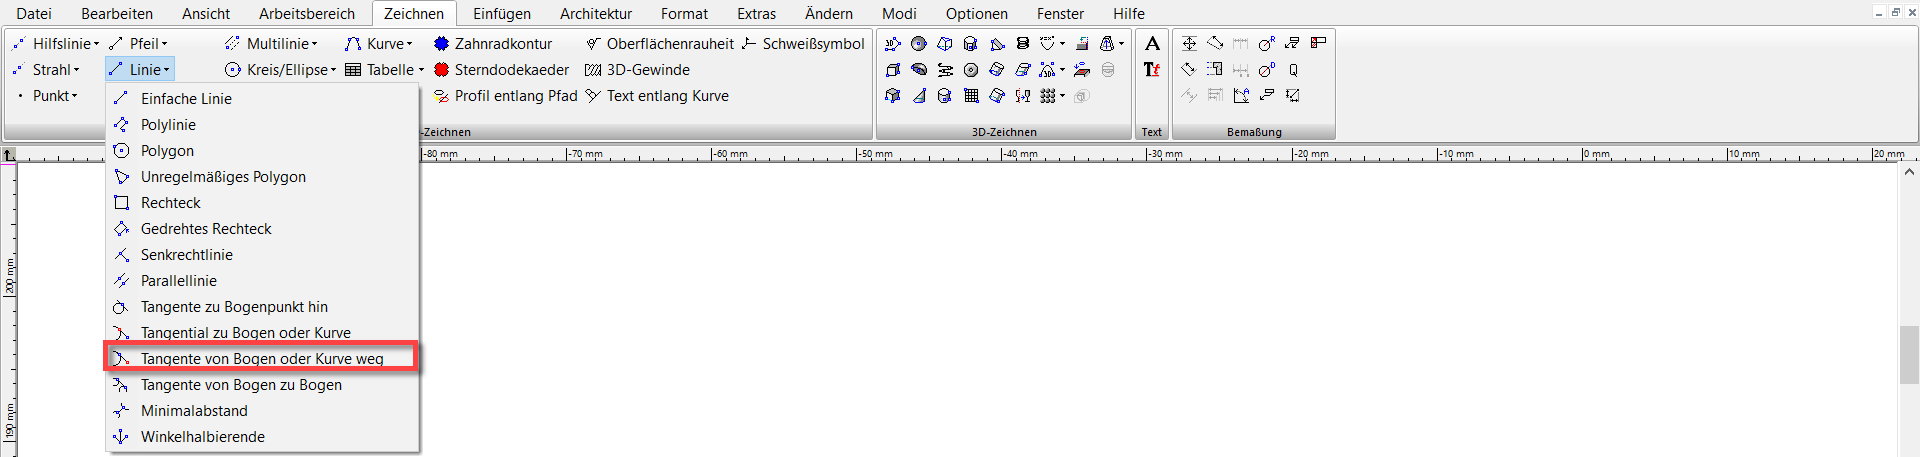Select Minimalabstand menu entry
Viewport: 1920px width, 457px height.
click(262, 410)
